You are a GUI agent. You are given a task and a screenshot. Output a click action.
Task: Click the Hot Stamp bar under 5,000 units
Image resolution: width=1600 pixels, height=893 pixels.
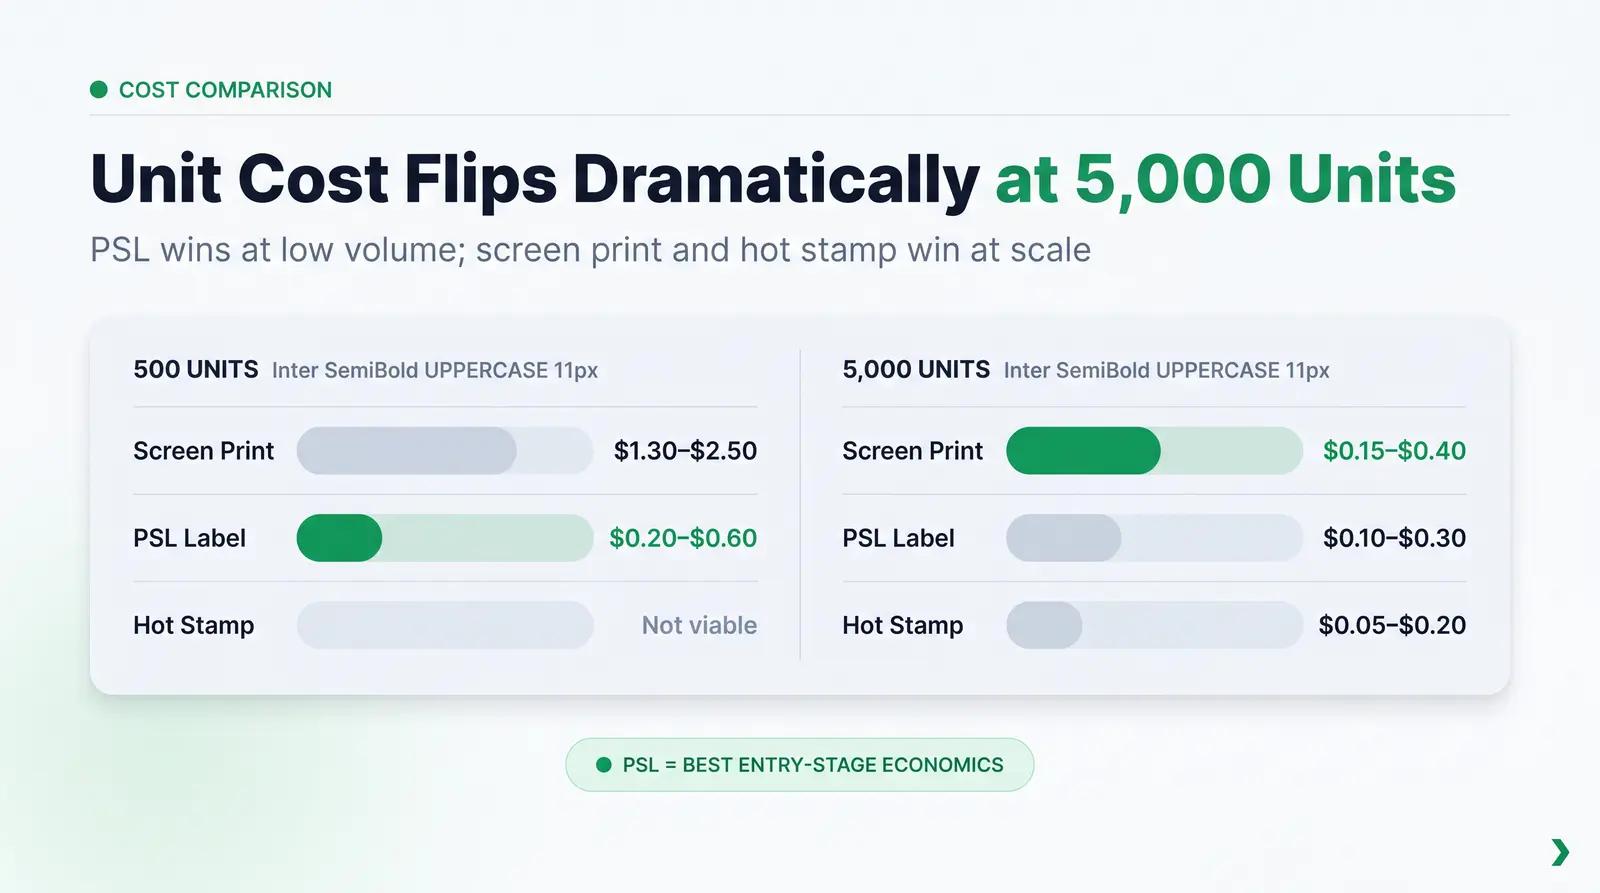1154,625
